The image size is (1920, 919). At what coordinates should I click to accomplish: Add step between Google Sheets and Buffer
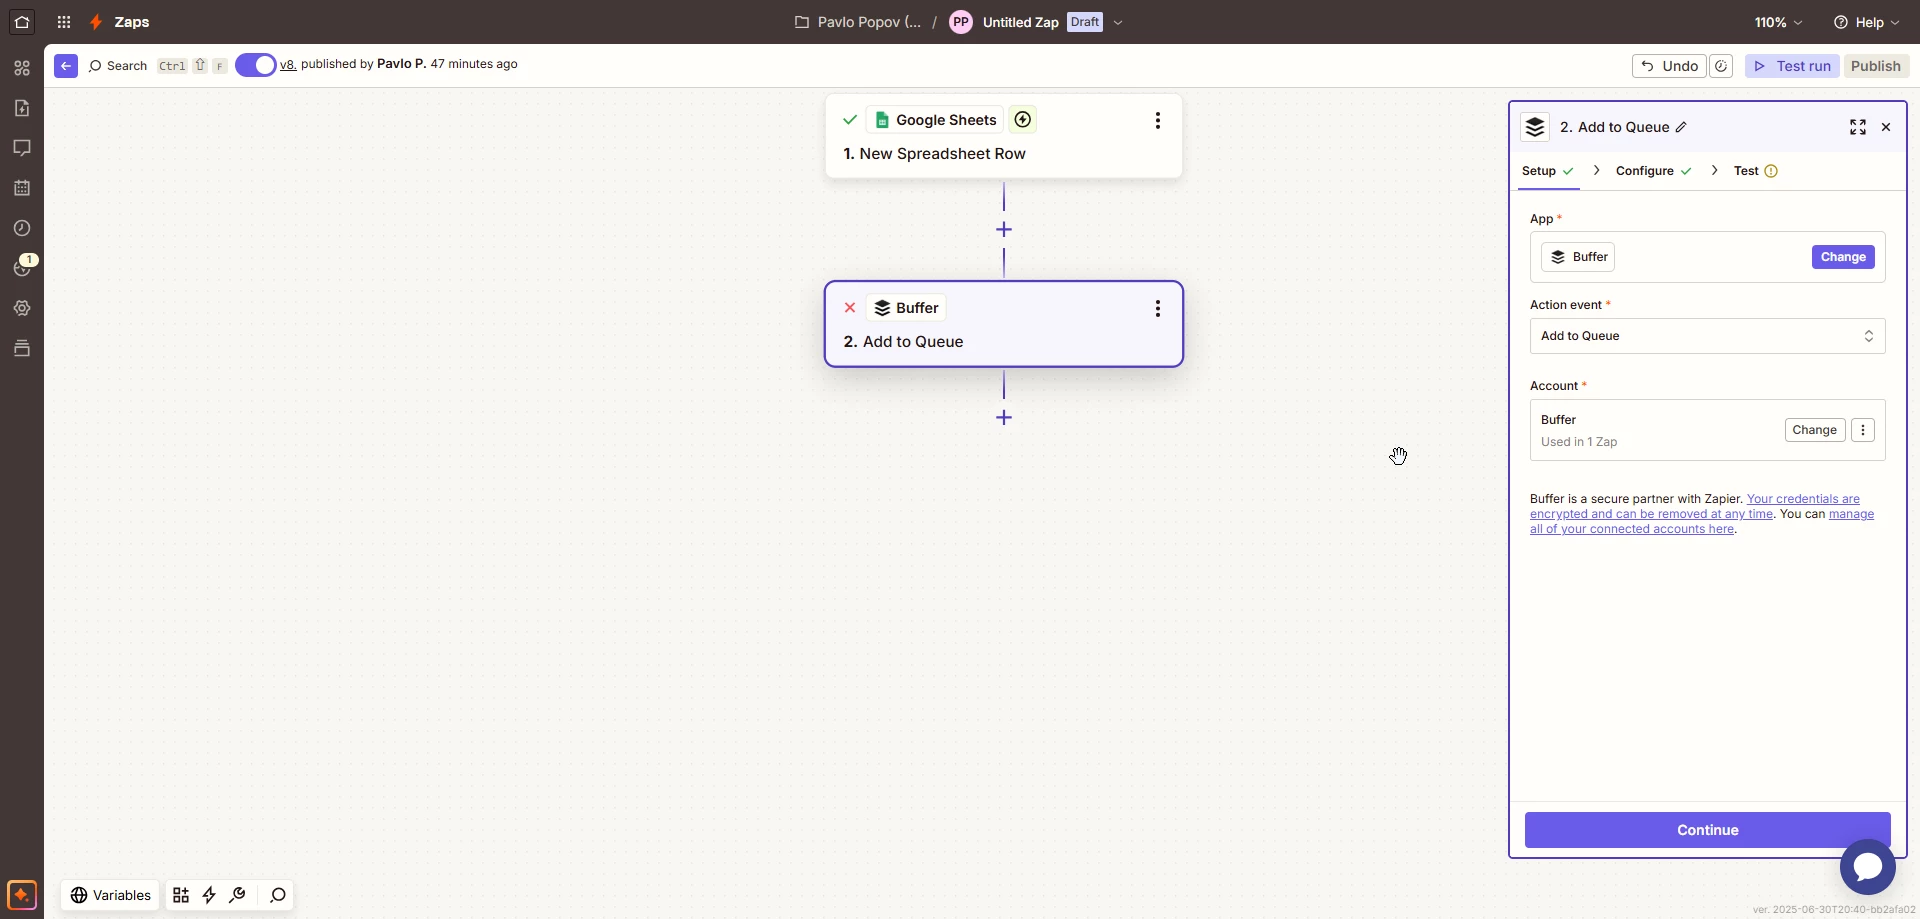(1004, 230)
